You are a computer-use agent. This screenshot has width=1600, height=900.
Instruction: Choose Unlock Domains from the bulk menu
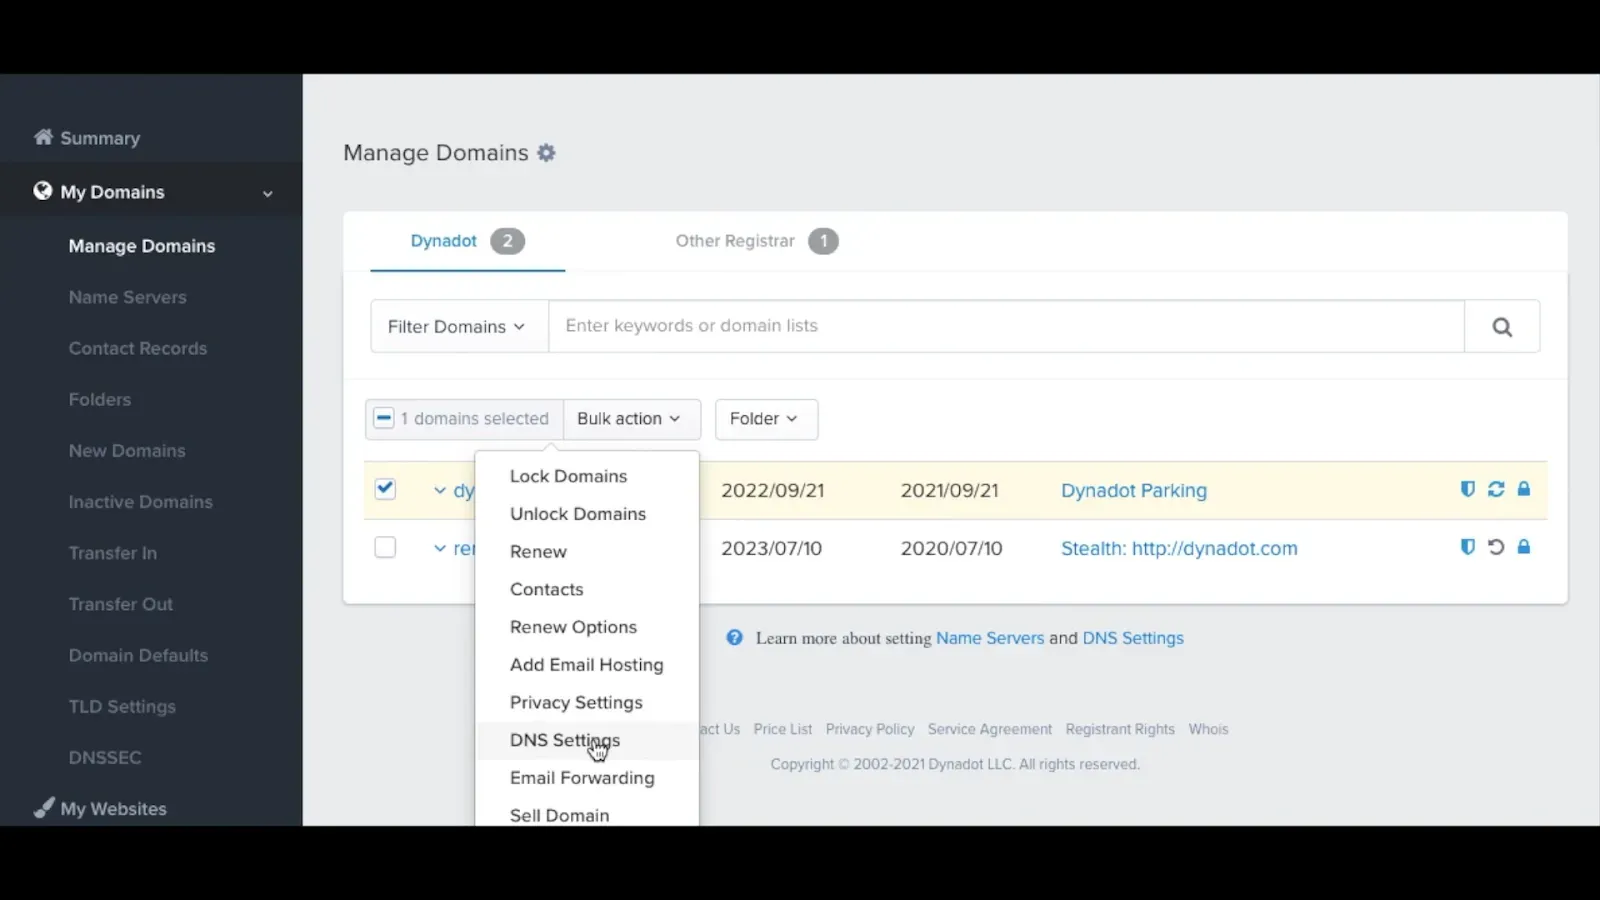[578, 514]
